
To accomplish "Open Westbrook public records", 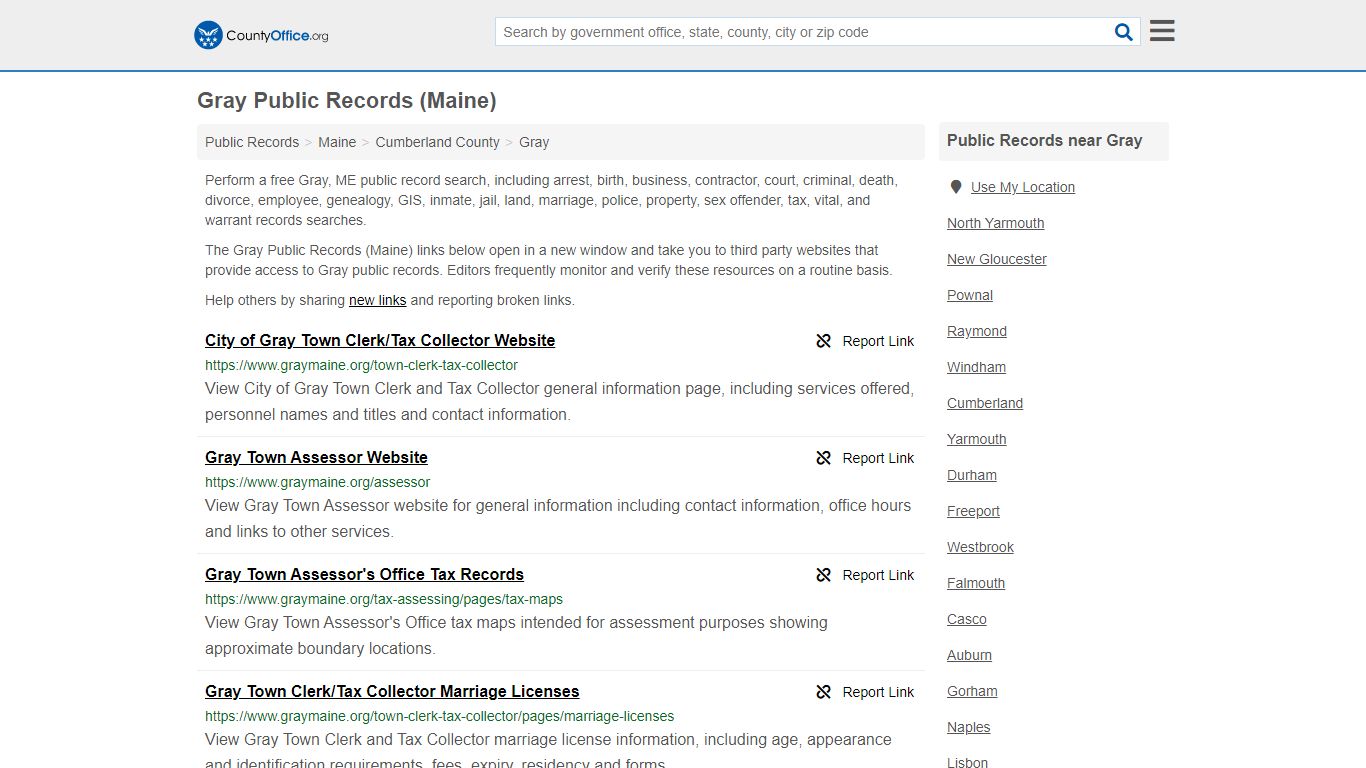I will [980, 547].
